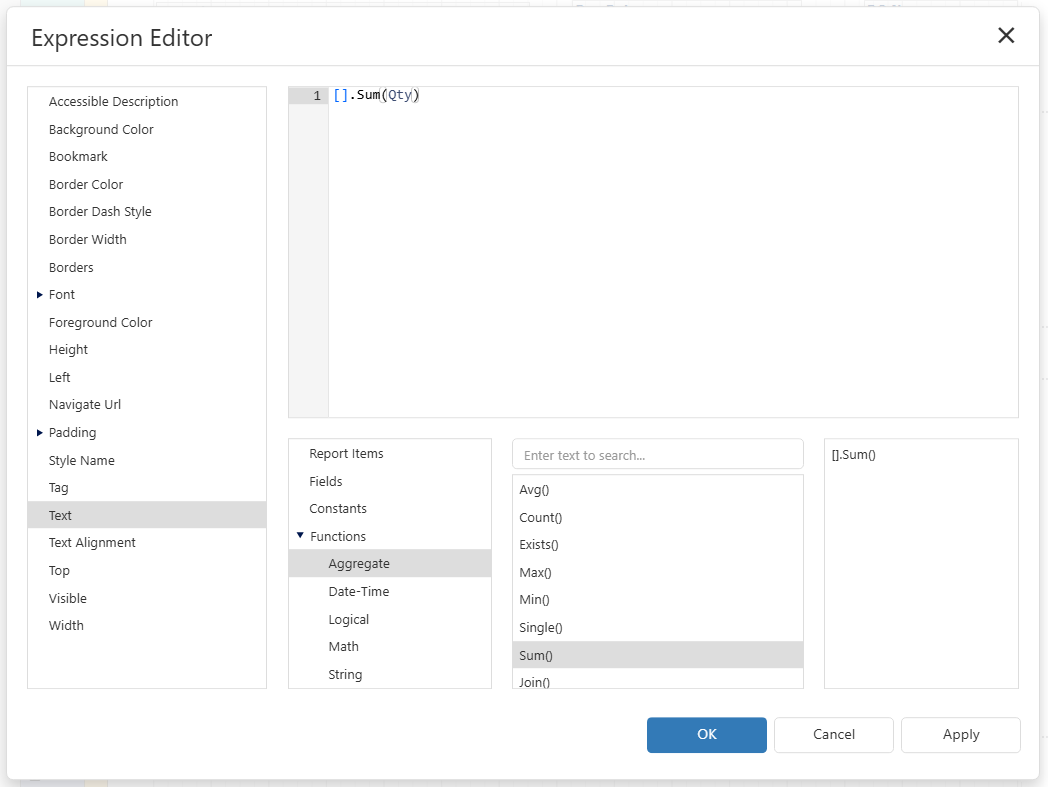The image size is (1048, 787).
Task: Select the Report Items category
Action: pos(346,454)
